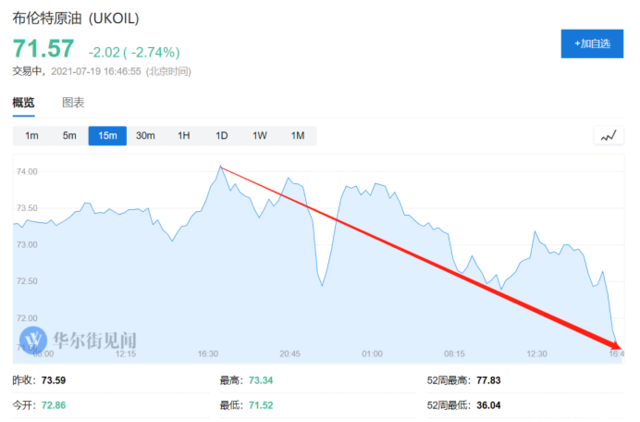Click the 12:15 time axis label

(126, 354)
